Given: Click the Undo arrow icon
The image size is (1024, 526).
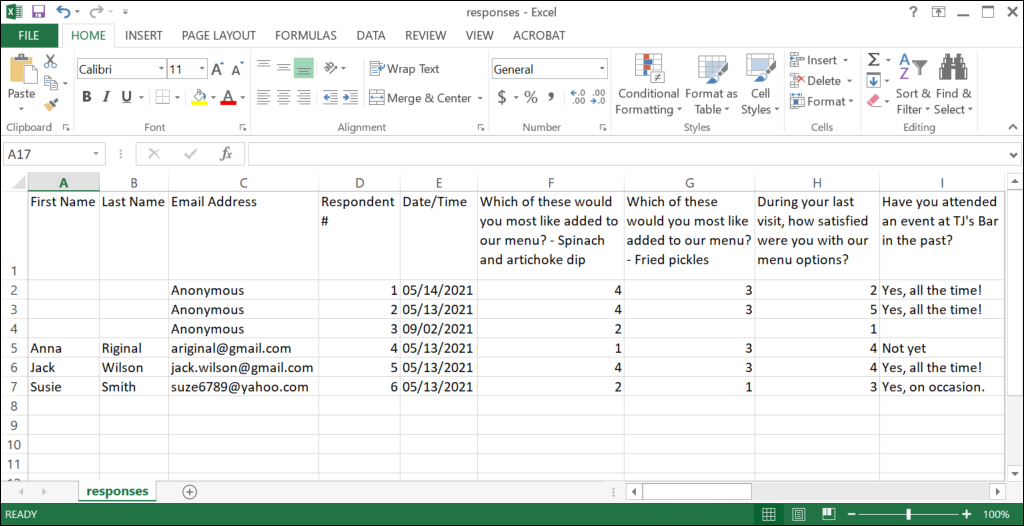Looking at the screenshot, I should point(64,12).
